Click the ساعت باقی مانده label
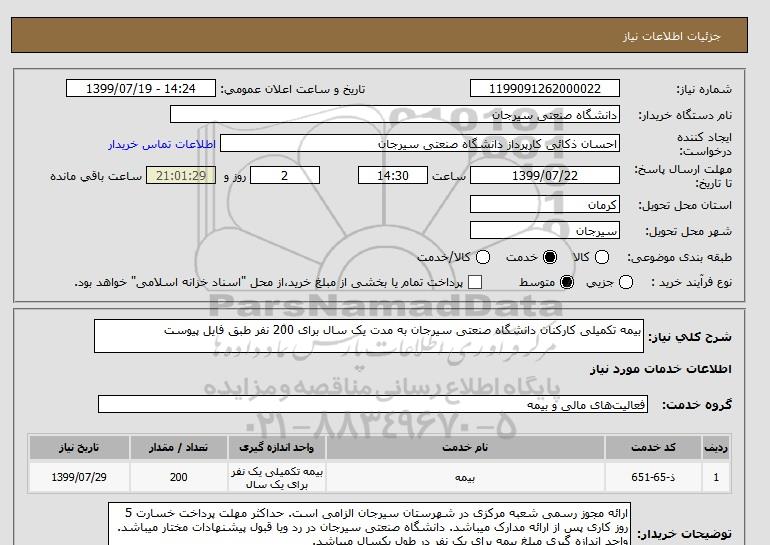Image resolution: width=770 pixels, height=545 pixels. tap(96, 176)
